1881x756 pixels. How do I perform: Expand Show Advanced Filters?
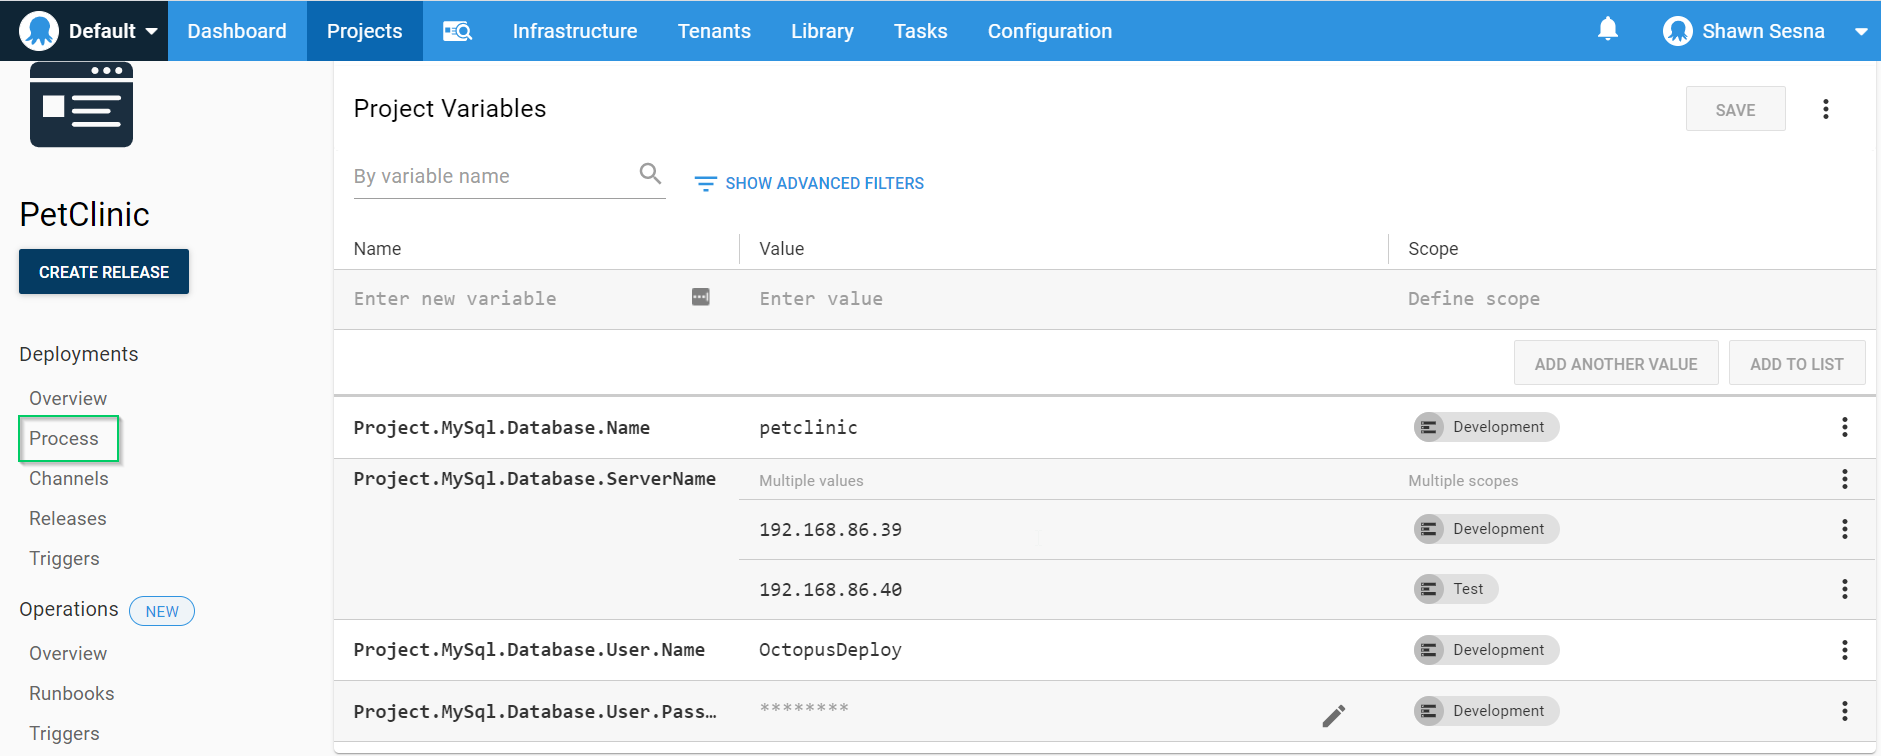(809, 183)
